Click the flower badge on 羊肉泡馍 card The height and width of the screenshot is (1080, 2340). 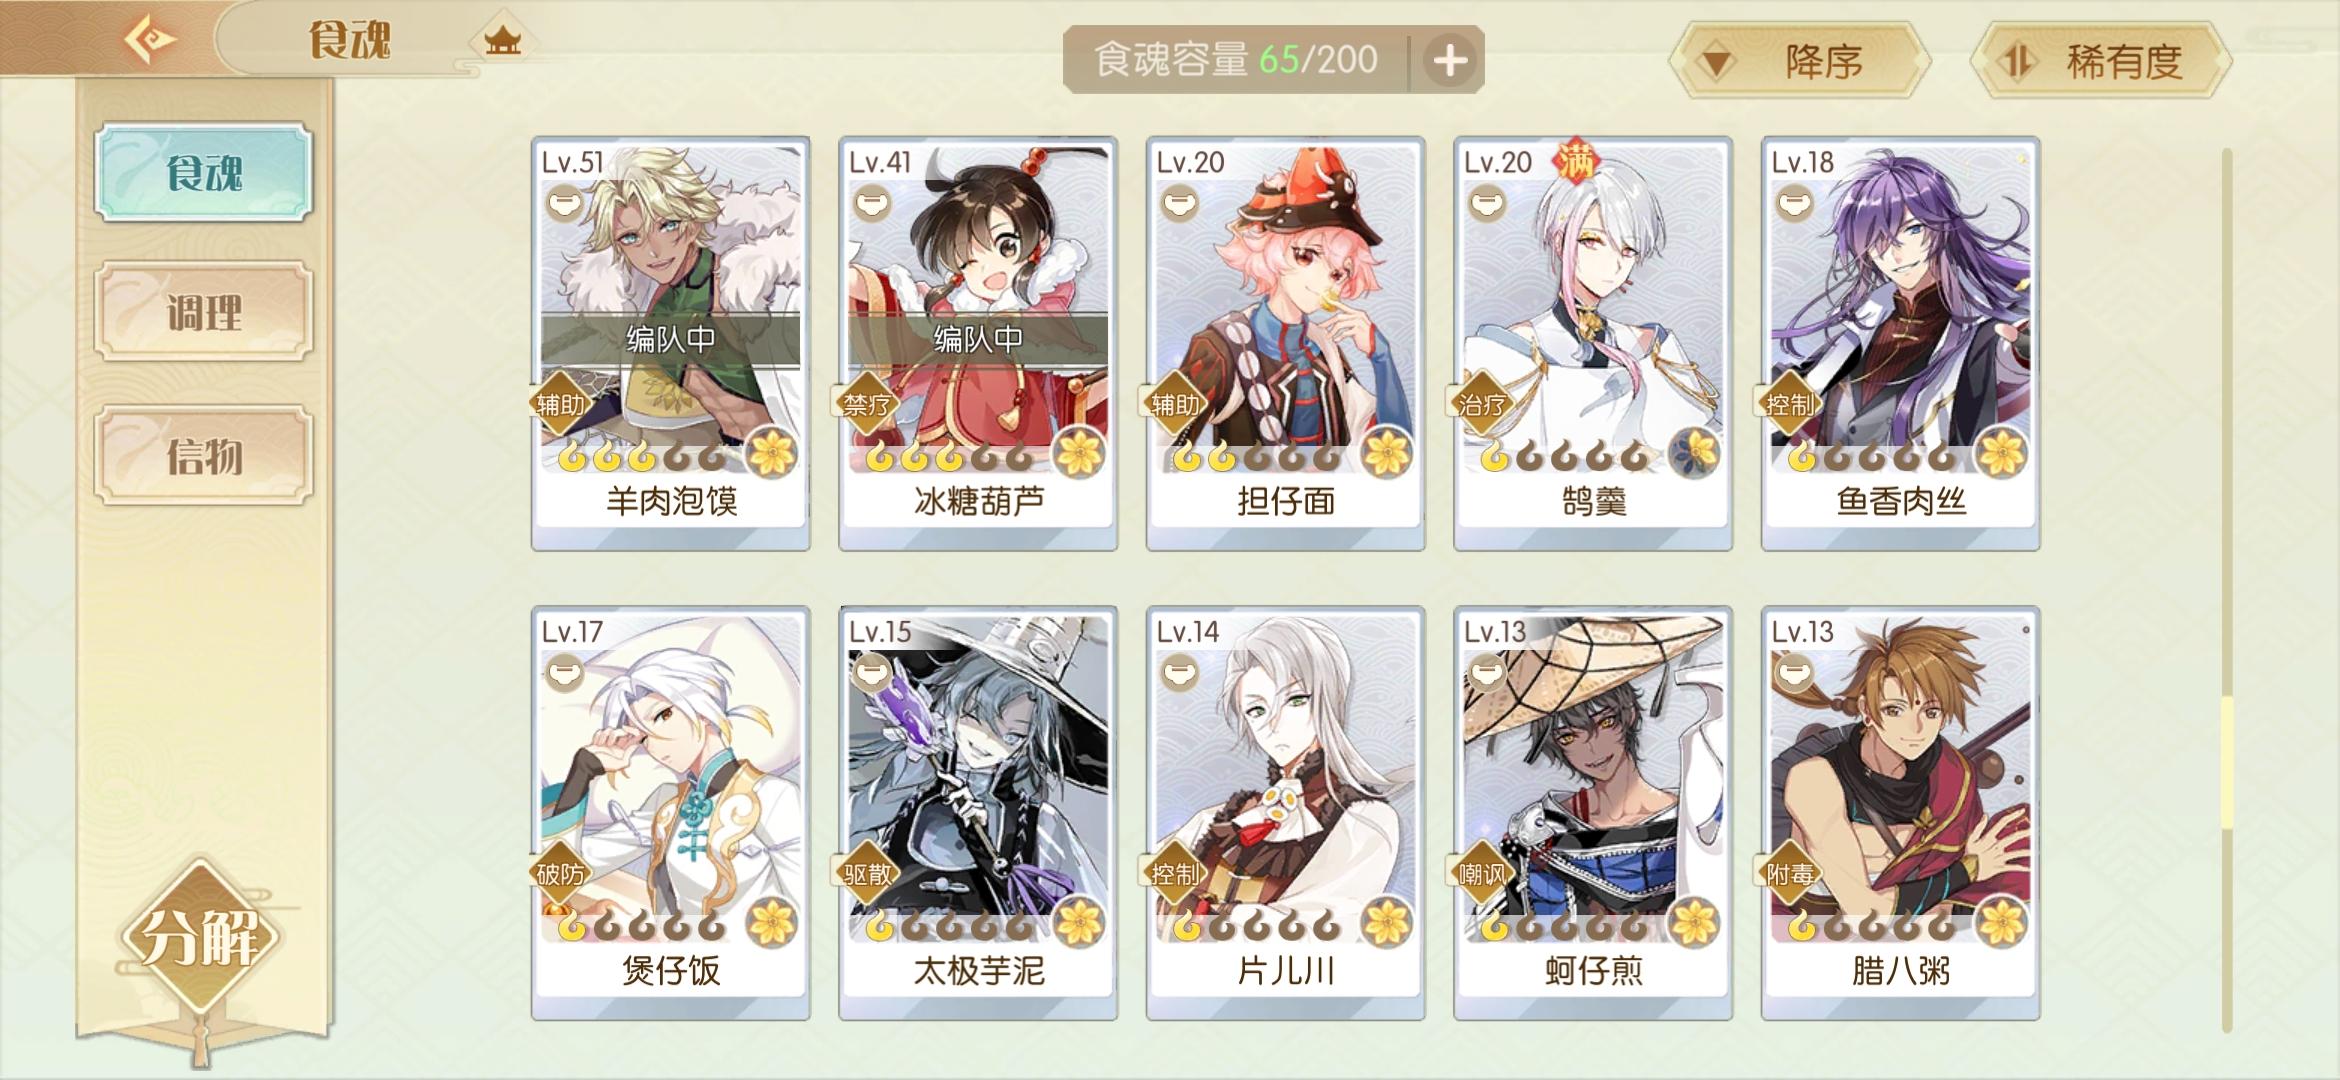point(772,453)
